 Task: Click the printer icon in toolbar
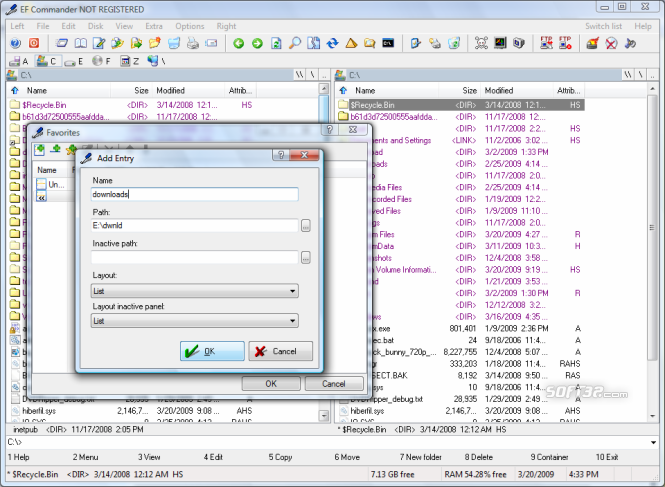pyautogui.click(x=193, y=43)
